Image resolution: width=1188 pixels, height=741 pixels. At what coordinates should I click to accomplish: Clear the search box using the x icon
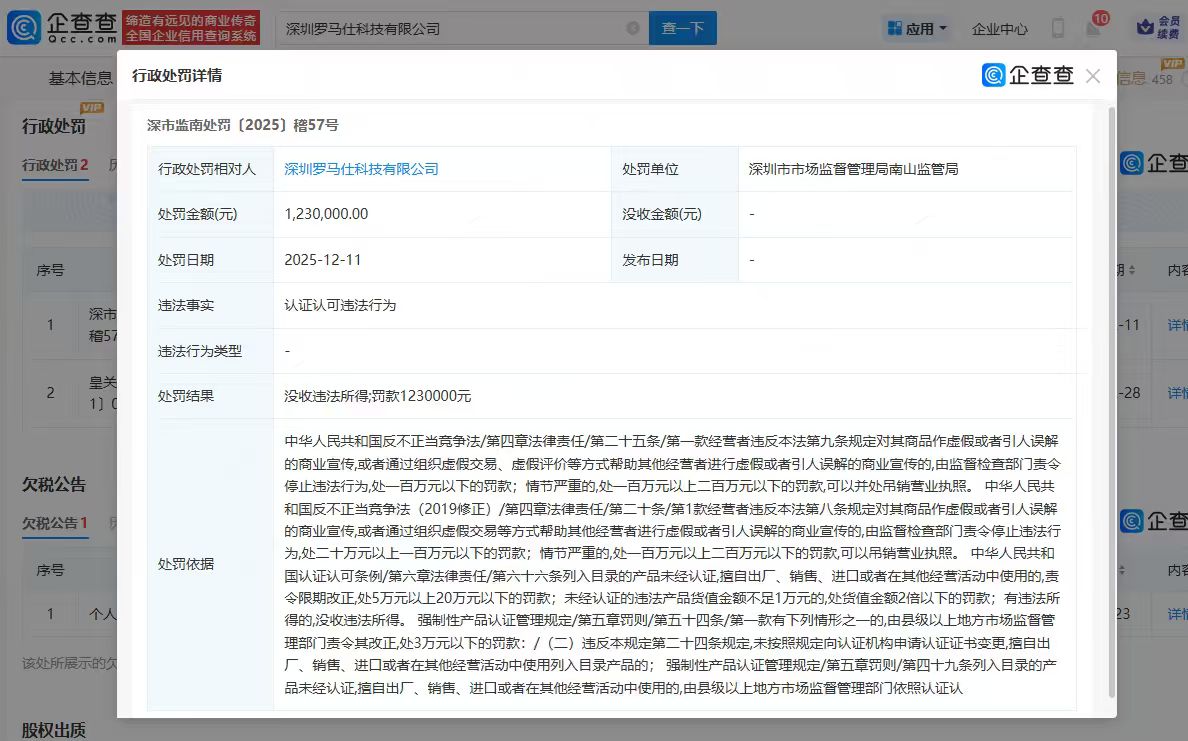tap(630, 28)
